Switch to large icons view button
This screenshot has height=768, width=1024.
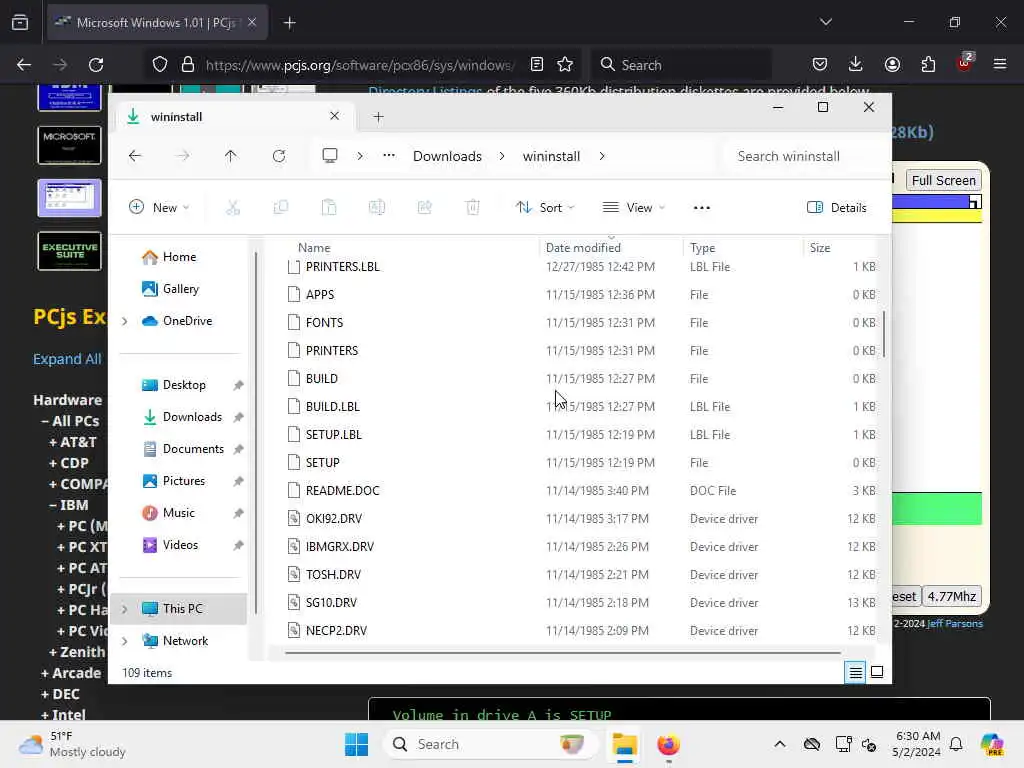[x=877, y=672]
